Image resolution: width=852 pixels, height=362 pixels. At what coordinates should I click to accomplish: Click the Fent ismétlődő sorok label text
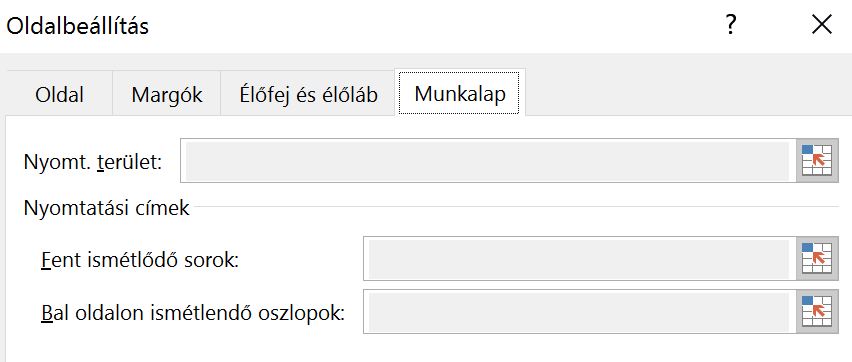click(140, 260)
